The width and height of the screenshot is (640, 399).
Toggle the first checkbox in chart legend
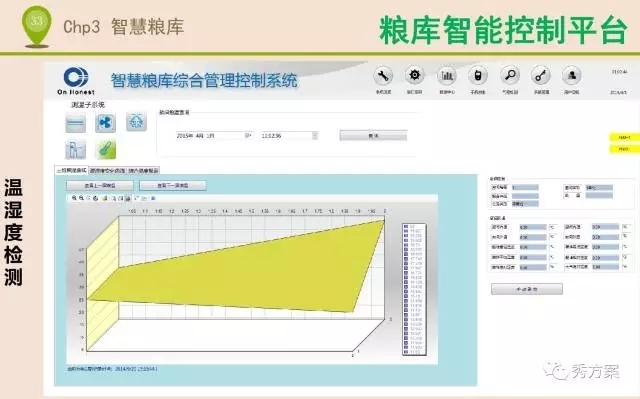[406, 226]
